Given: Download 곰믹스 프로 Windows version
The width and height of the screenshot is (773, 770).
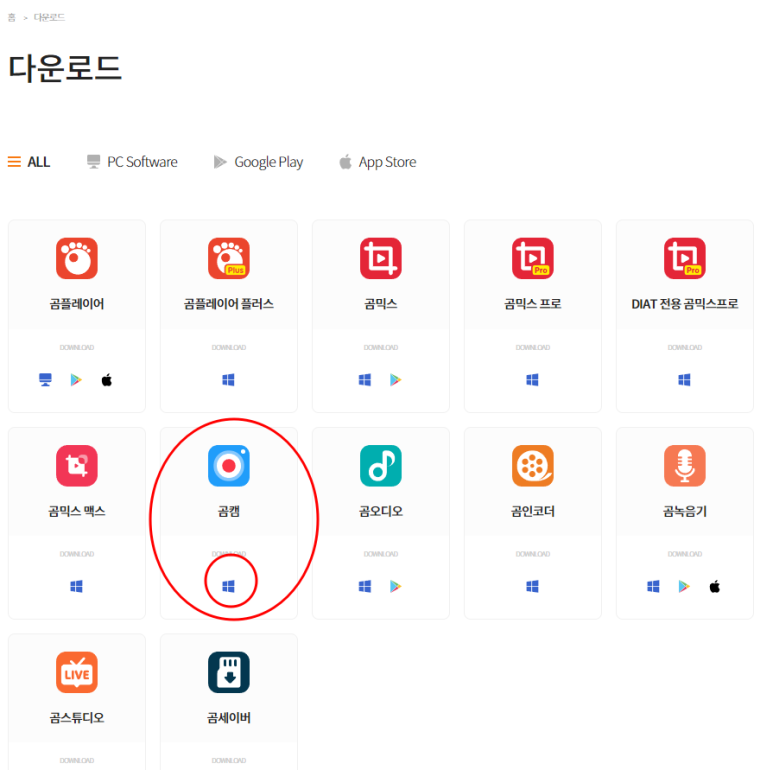Looking at the screenshot, I should click(532, 380).
